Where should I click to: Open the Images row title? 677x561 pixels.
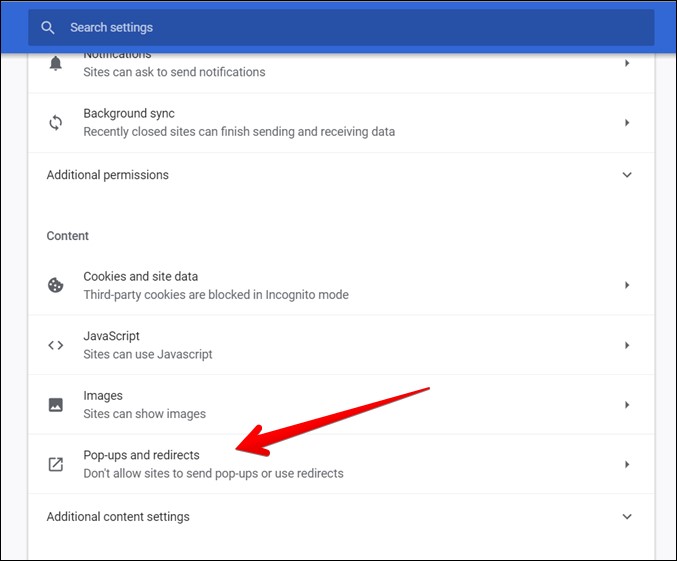103,396
